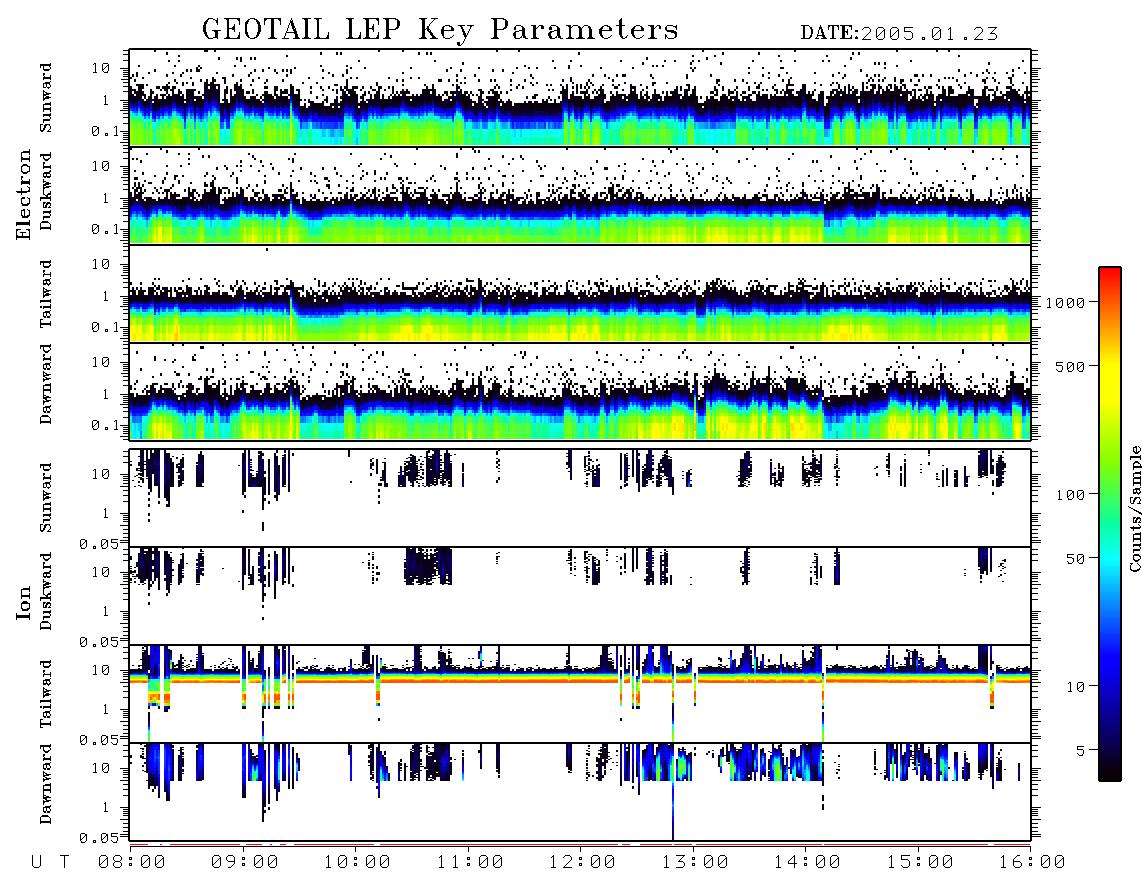1142x880 pixels.
Task: Click the 12:00 time axis label
Action: [582, 862]
